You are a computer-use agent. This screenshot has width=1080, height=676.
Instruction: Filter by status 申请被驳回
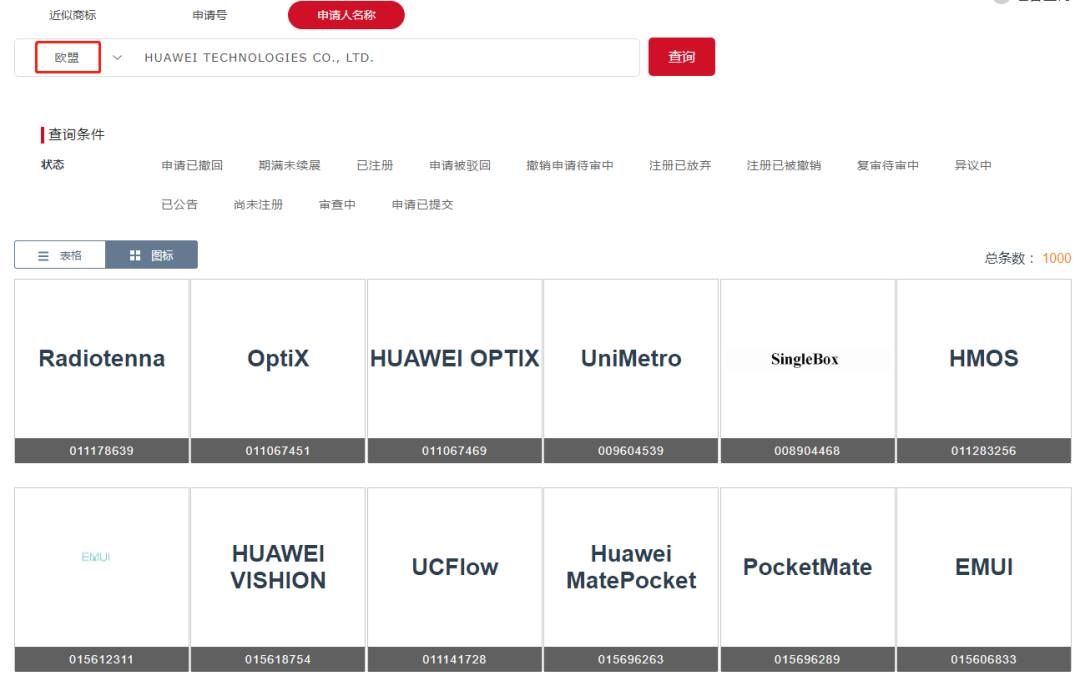click(460, 165)
